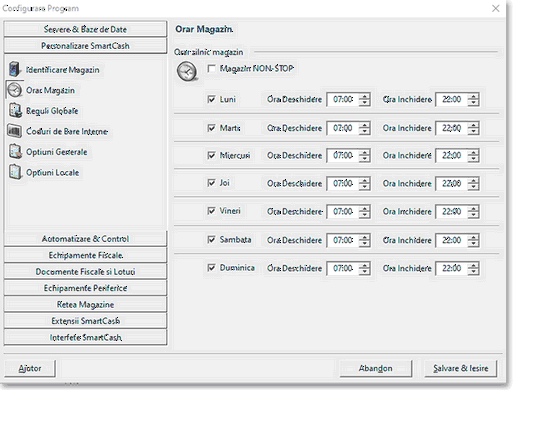Enable the Magazin NON-STOP checkbox
This screenshot has width=555, height=421.
[x=211, y=68]
